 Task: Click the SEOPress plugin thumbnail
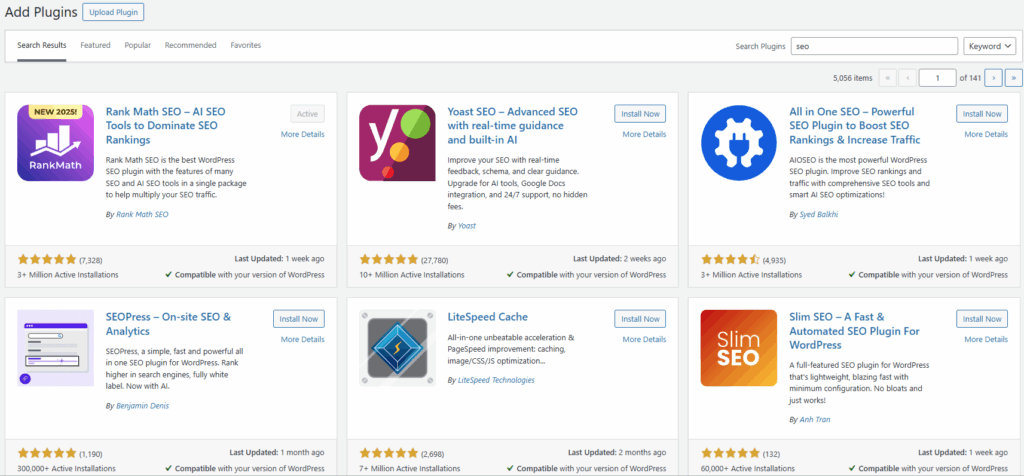(56, 348)
